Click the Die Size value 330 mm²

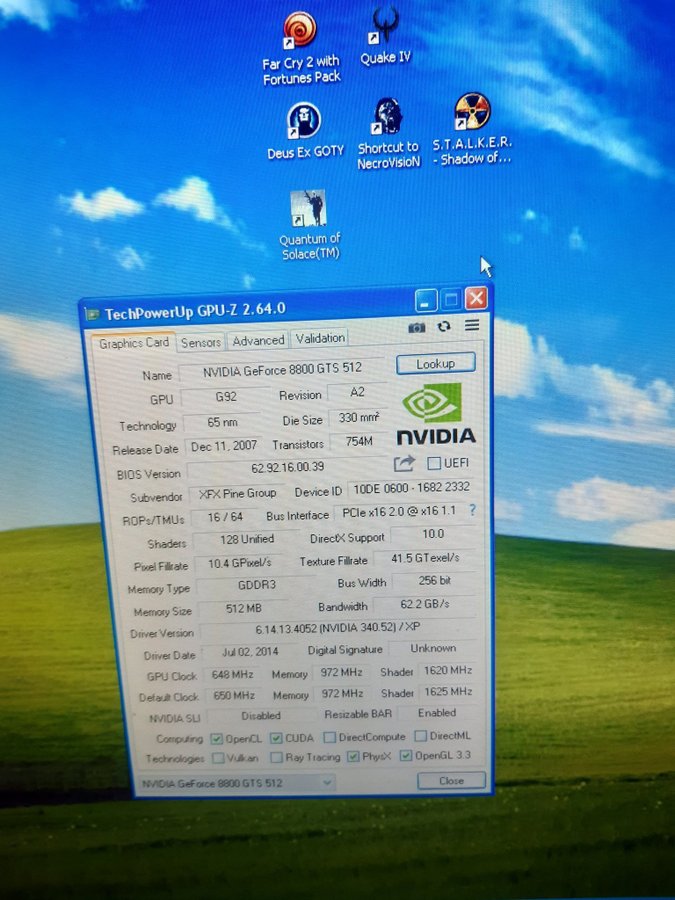tap(358, 418)
